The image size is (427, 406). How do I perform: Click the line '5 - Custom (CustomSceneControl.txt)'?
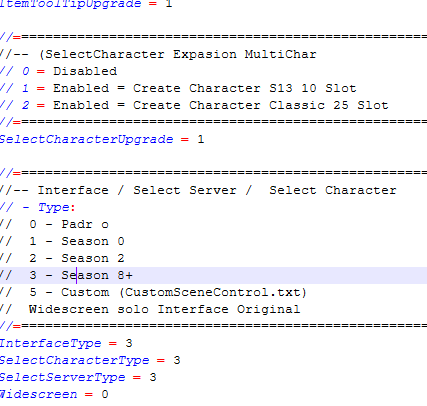(x=168, y=292)
